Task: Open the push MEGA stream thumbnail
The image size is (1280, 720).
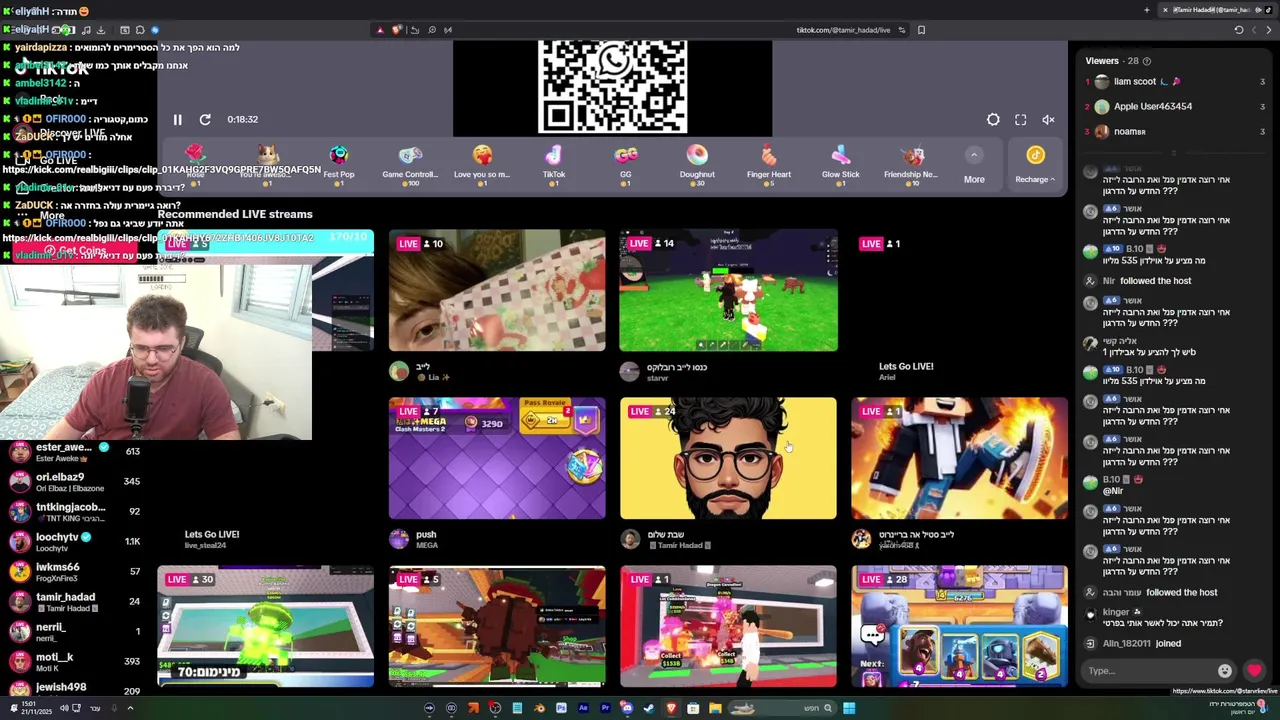Action: (497, 459)
